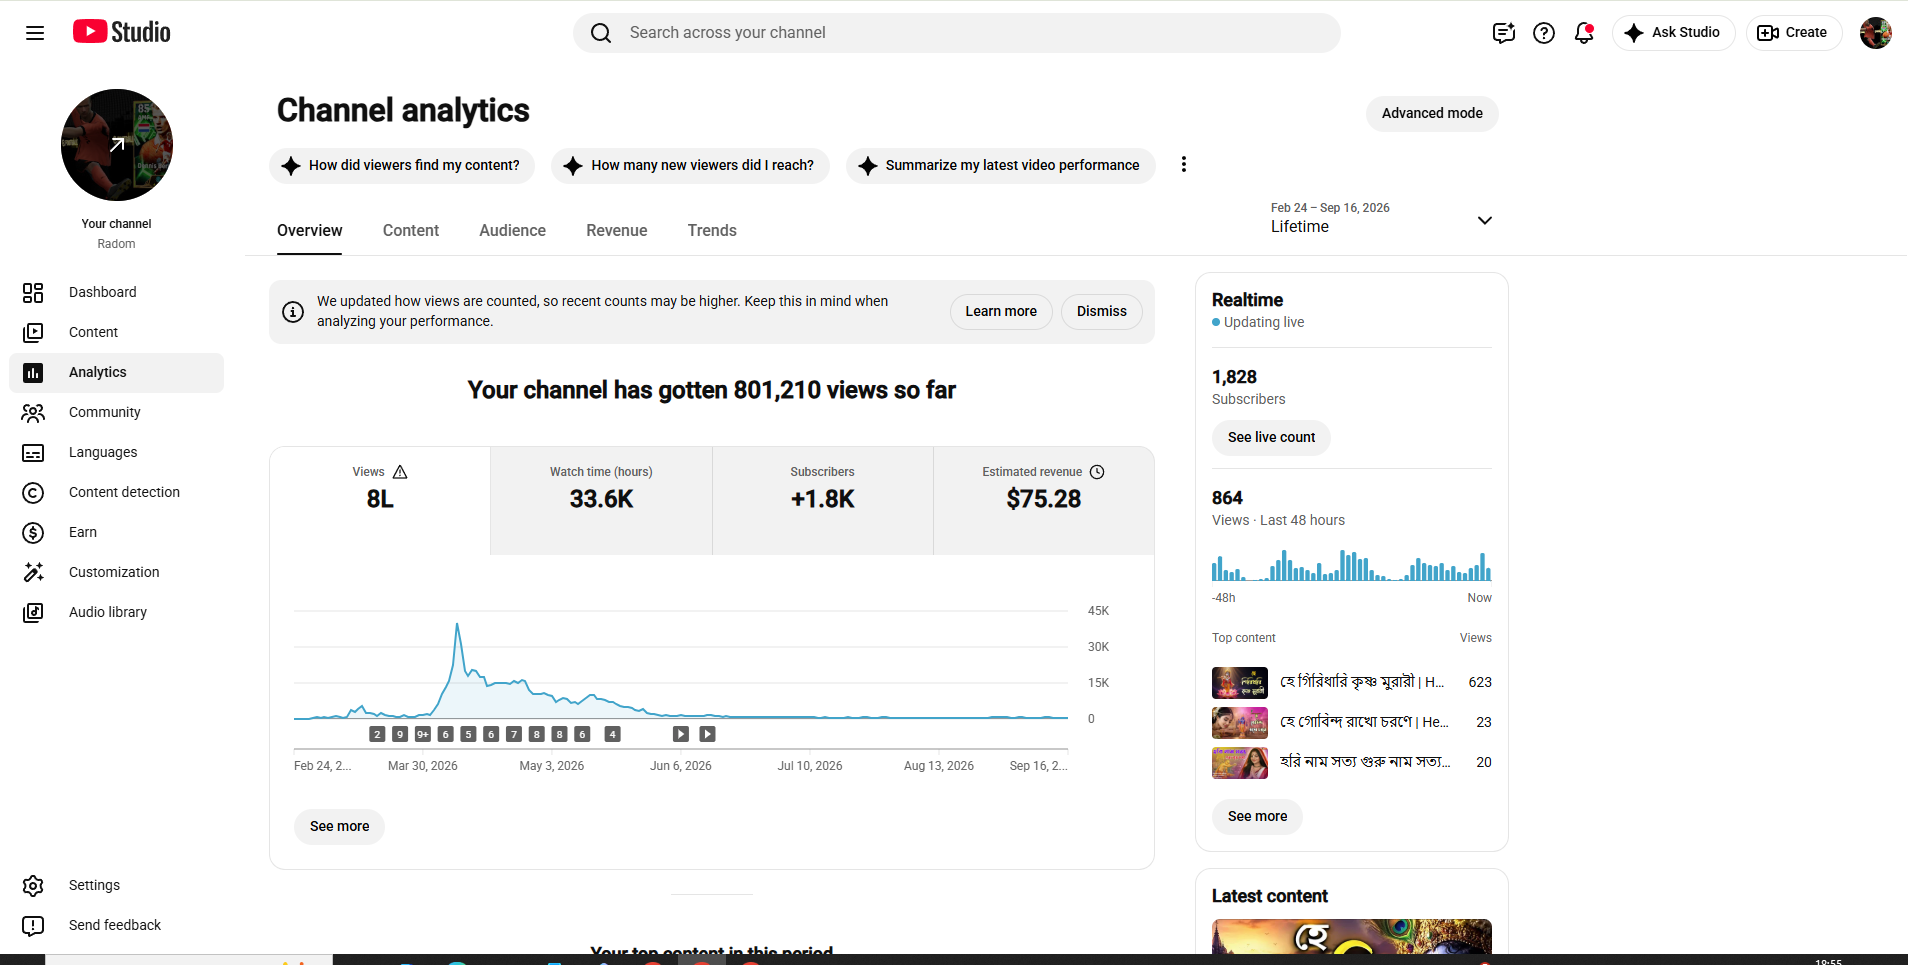Select 'Summarize my latest video performance' prompt
This screenshot has height=965, width=1908.
1000,165
